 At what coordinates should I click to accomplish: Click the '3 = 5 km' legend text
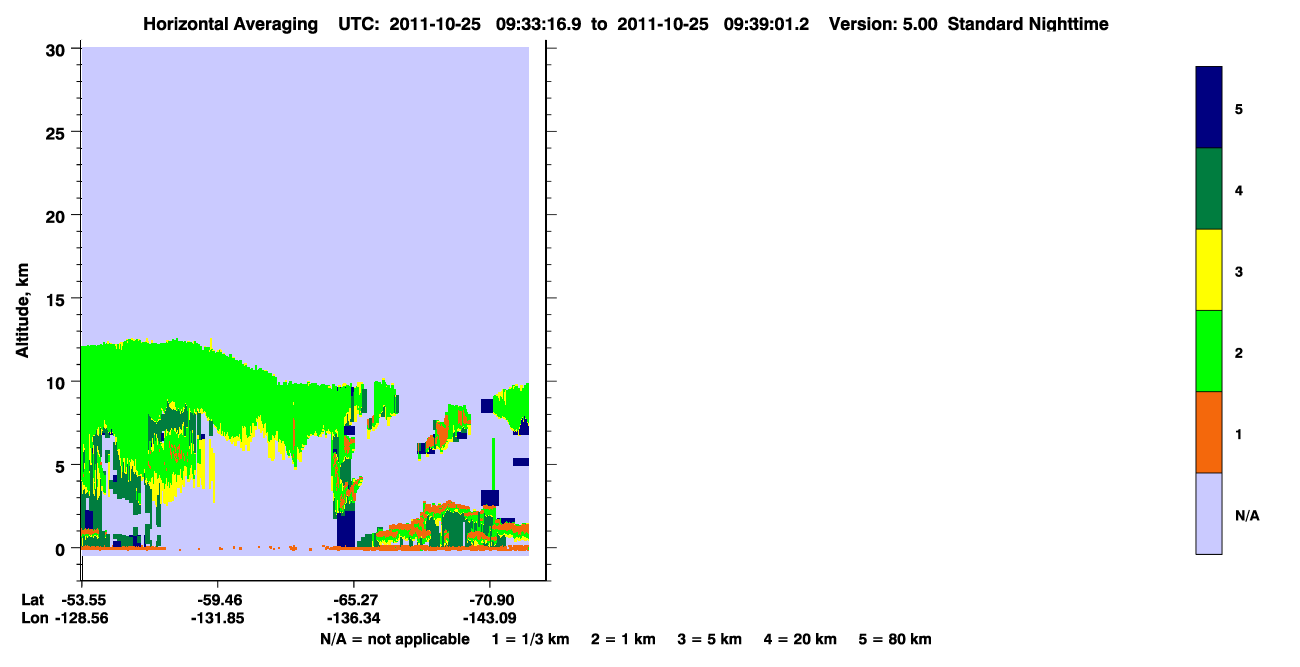click(x=708, y=639)
